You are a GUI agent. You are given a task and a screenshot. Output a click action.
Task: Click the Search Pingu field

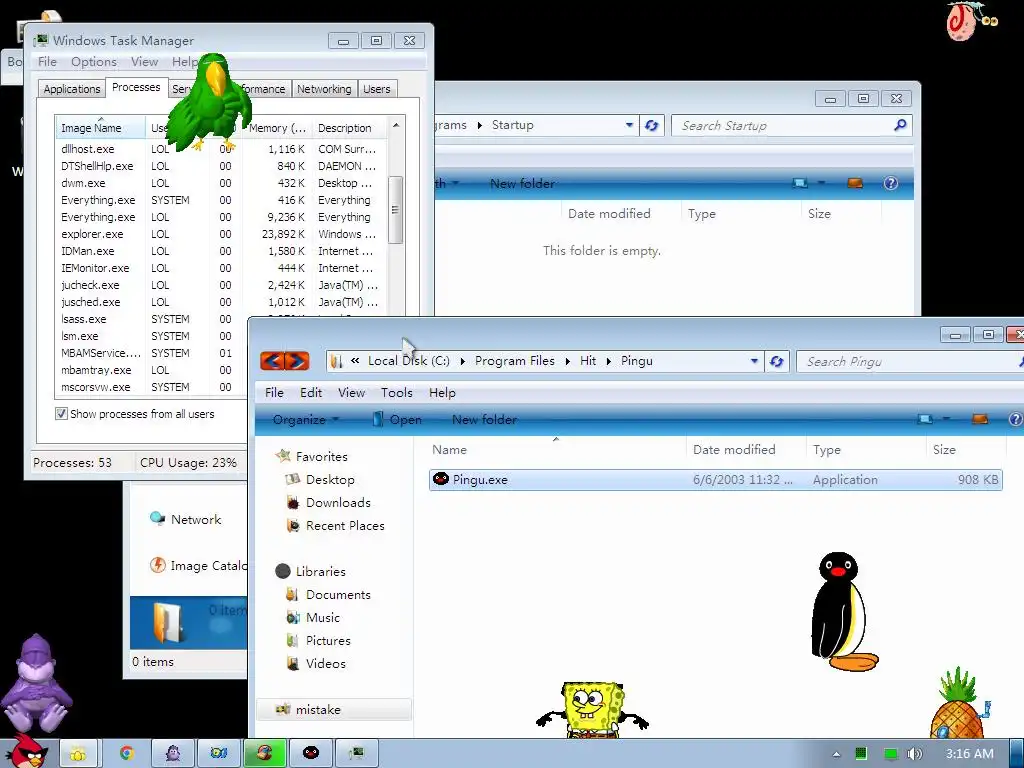(x=908, y=361)
